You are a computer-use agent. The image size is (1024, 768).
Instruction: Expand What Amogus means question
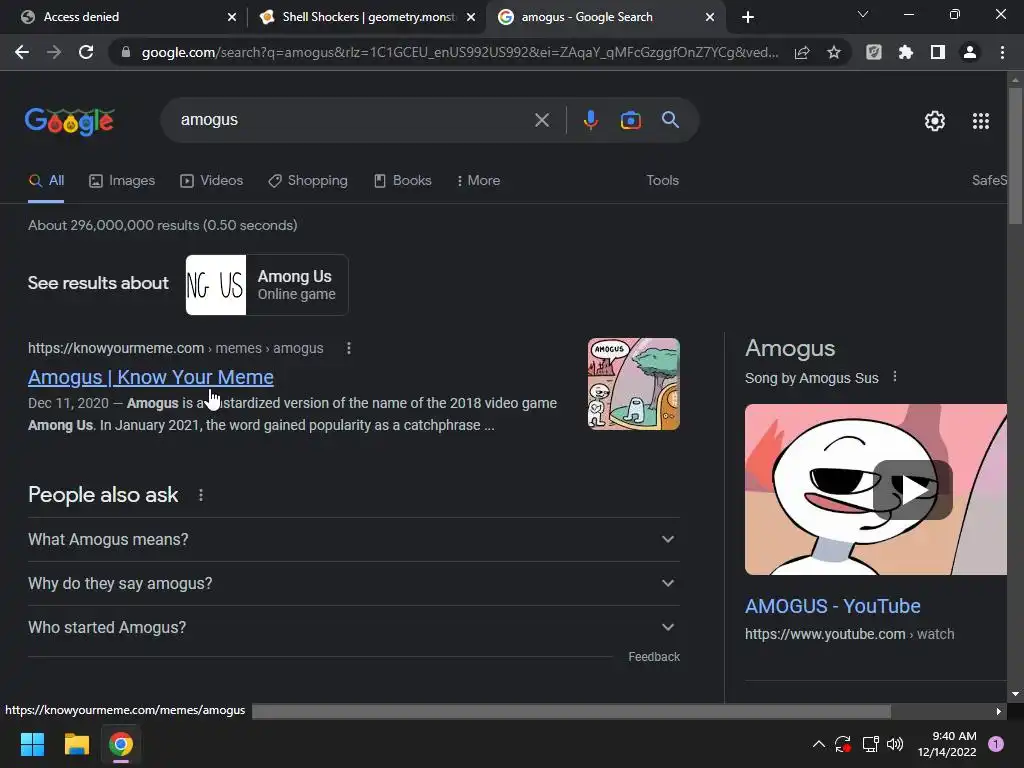[x=354, y=539]
